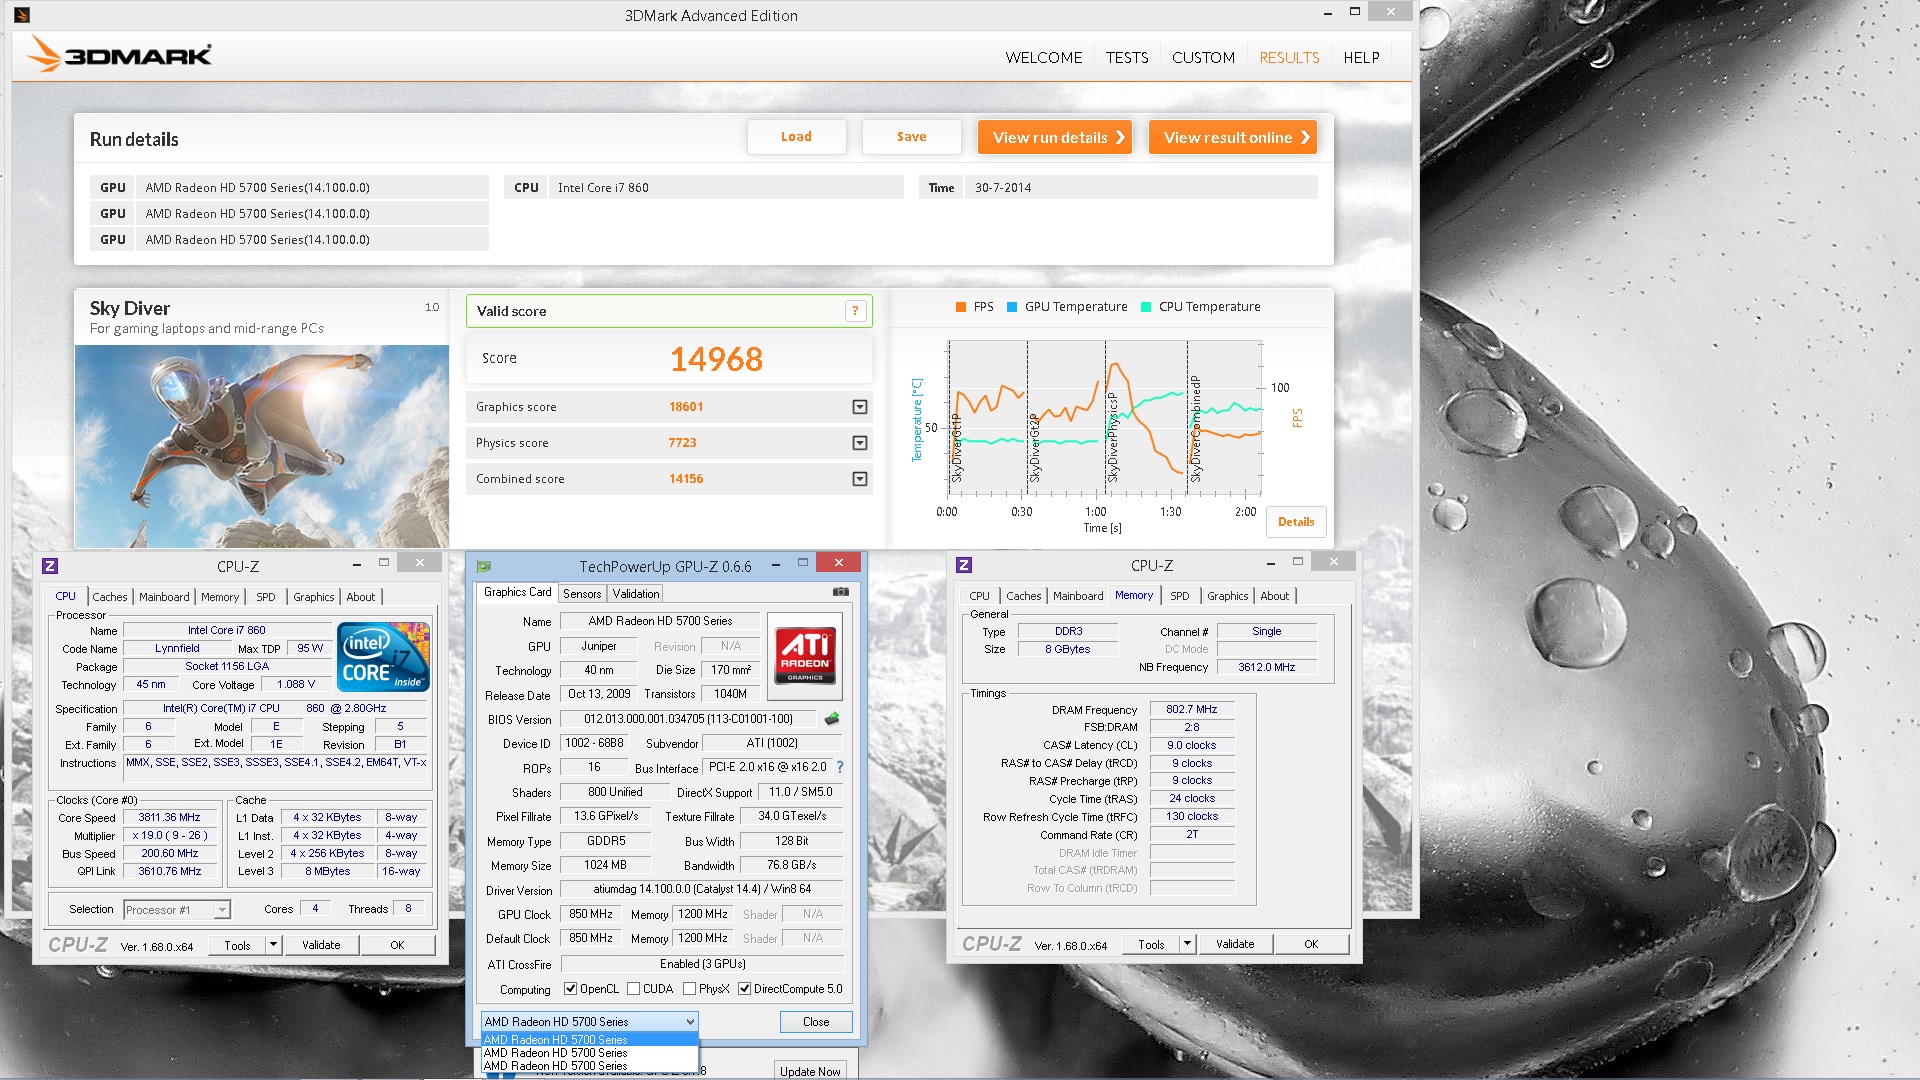Click the FPS orange legend swatch

coord(961,307)
